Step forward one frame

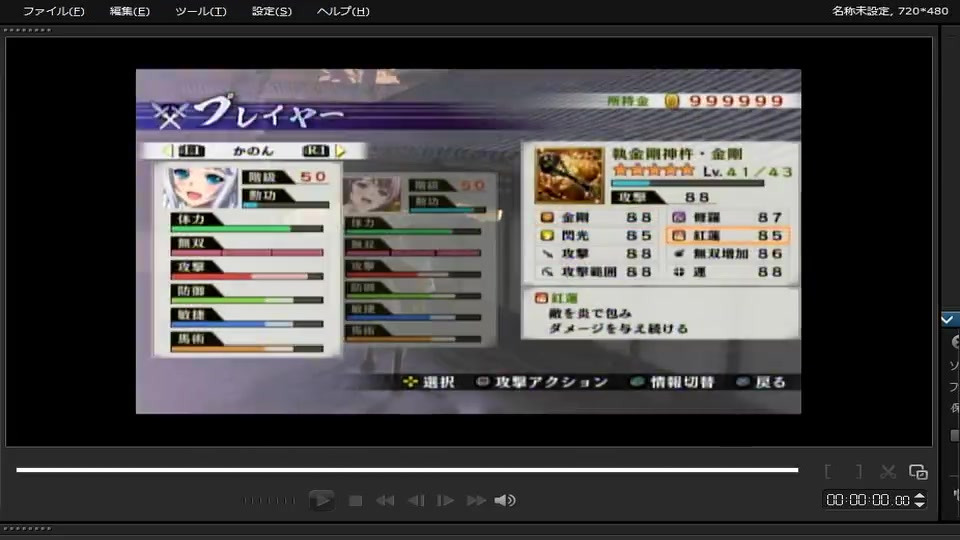tap(445, 501)
